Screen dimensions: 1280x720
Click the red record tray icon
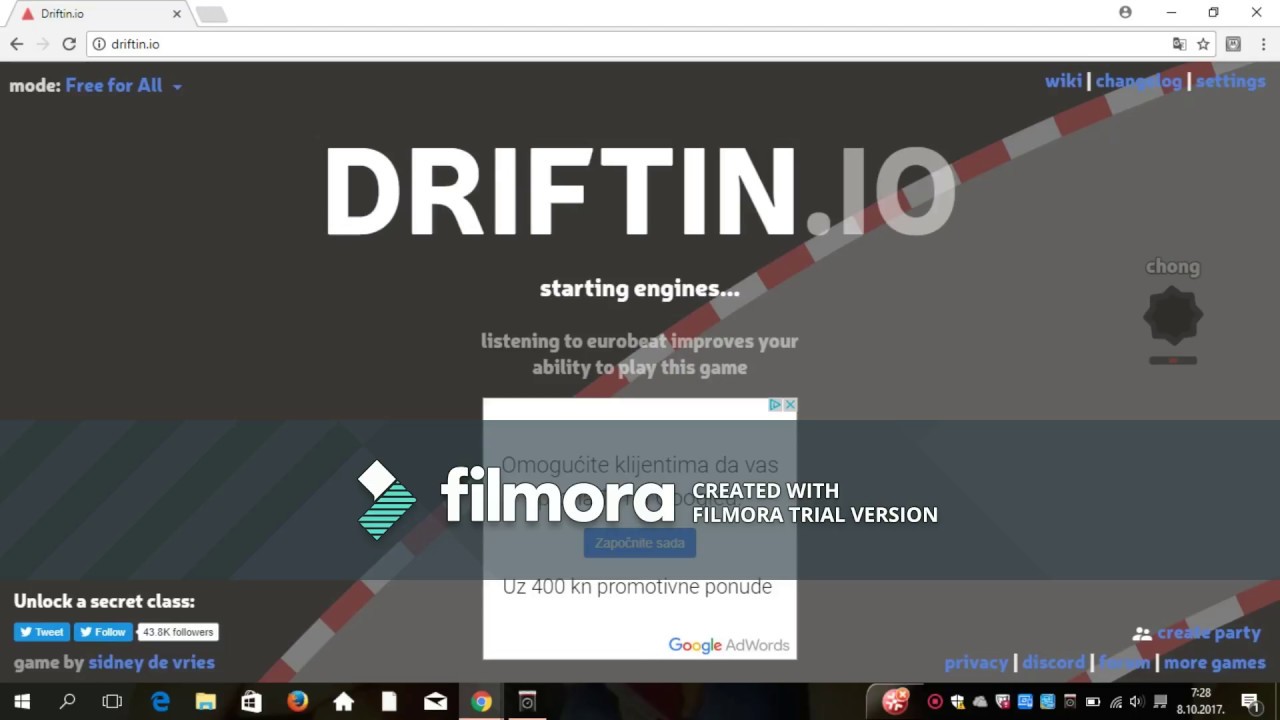(x=935, y=702)
